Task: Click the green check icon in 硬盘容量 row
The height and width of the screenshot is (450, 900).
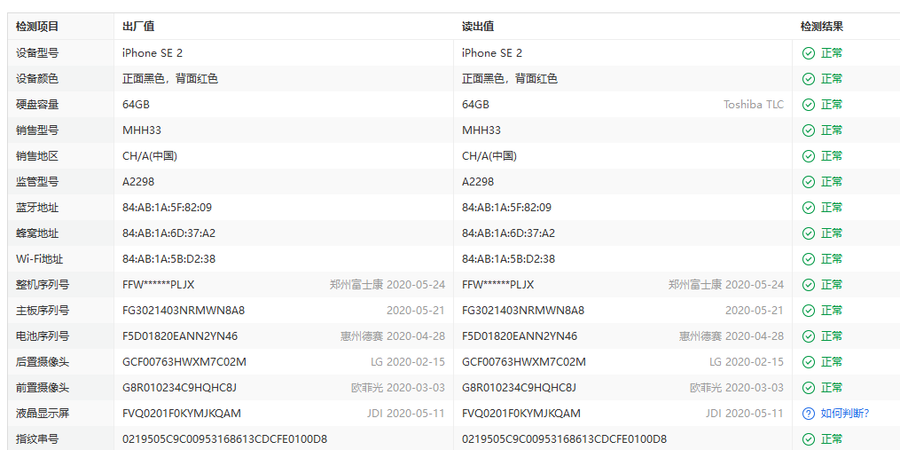Action: (808, 105)
